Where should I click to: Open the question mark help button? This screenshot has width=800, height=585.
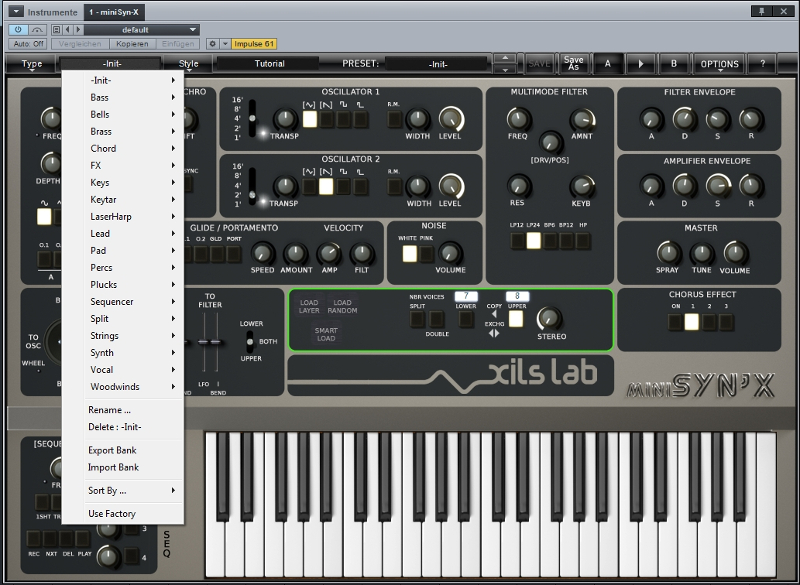pos(762,64)
